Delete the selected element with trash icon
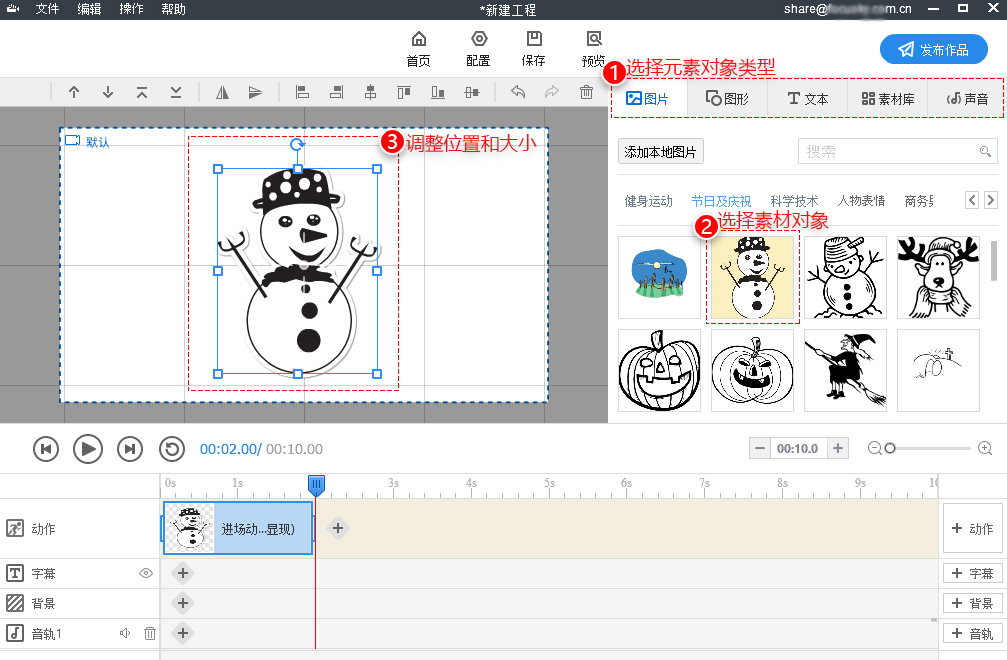Image resolution: width=1007 pixels, height=660 pixels. click(586, 92)
